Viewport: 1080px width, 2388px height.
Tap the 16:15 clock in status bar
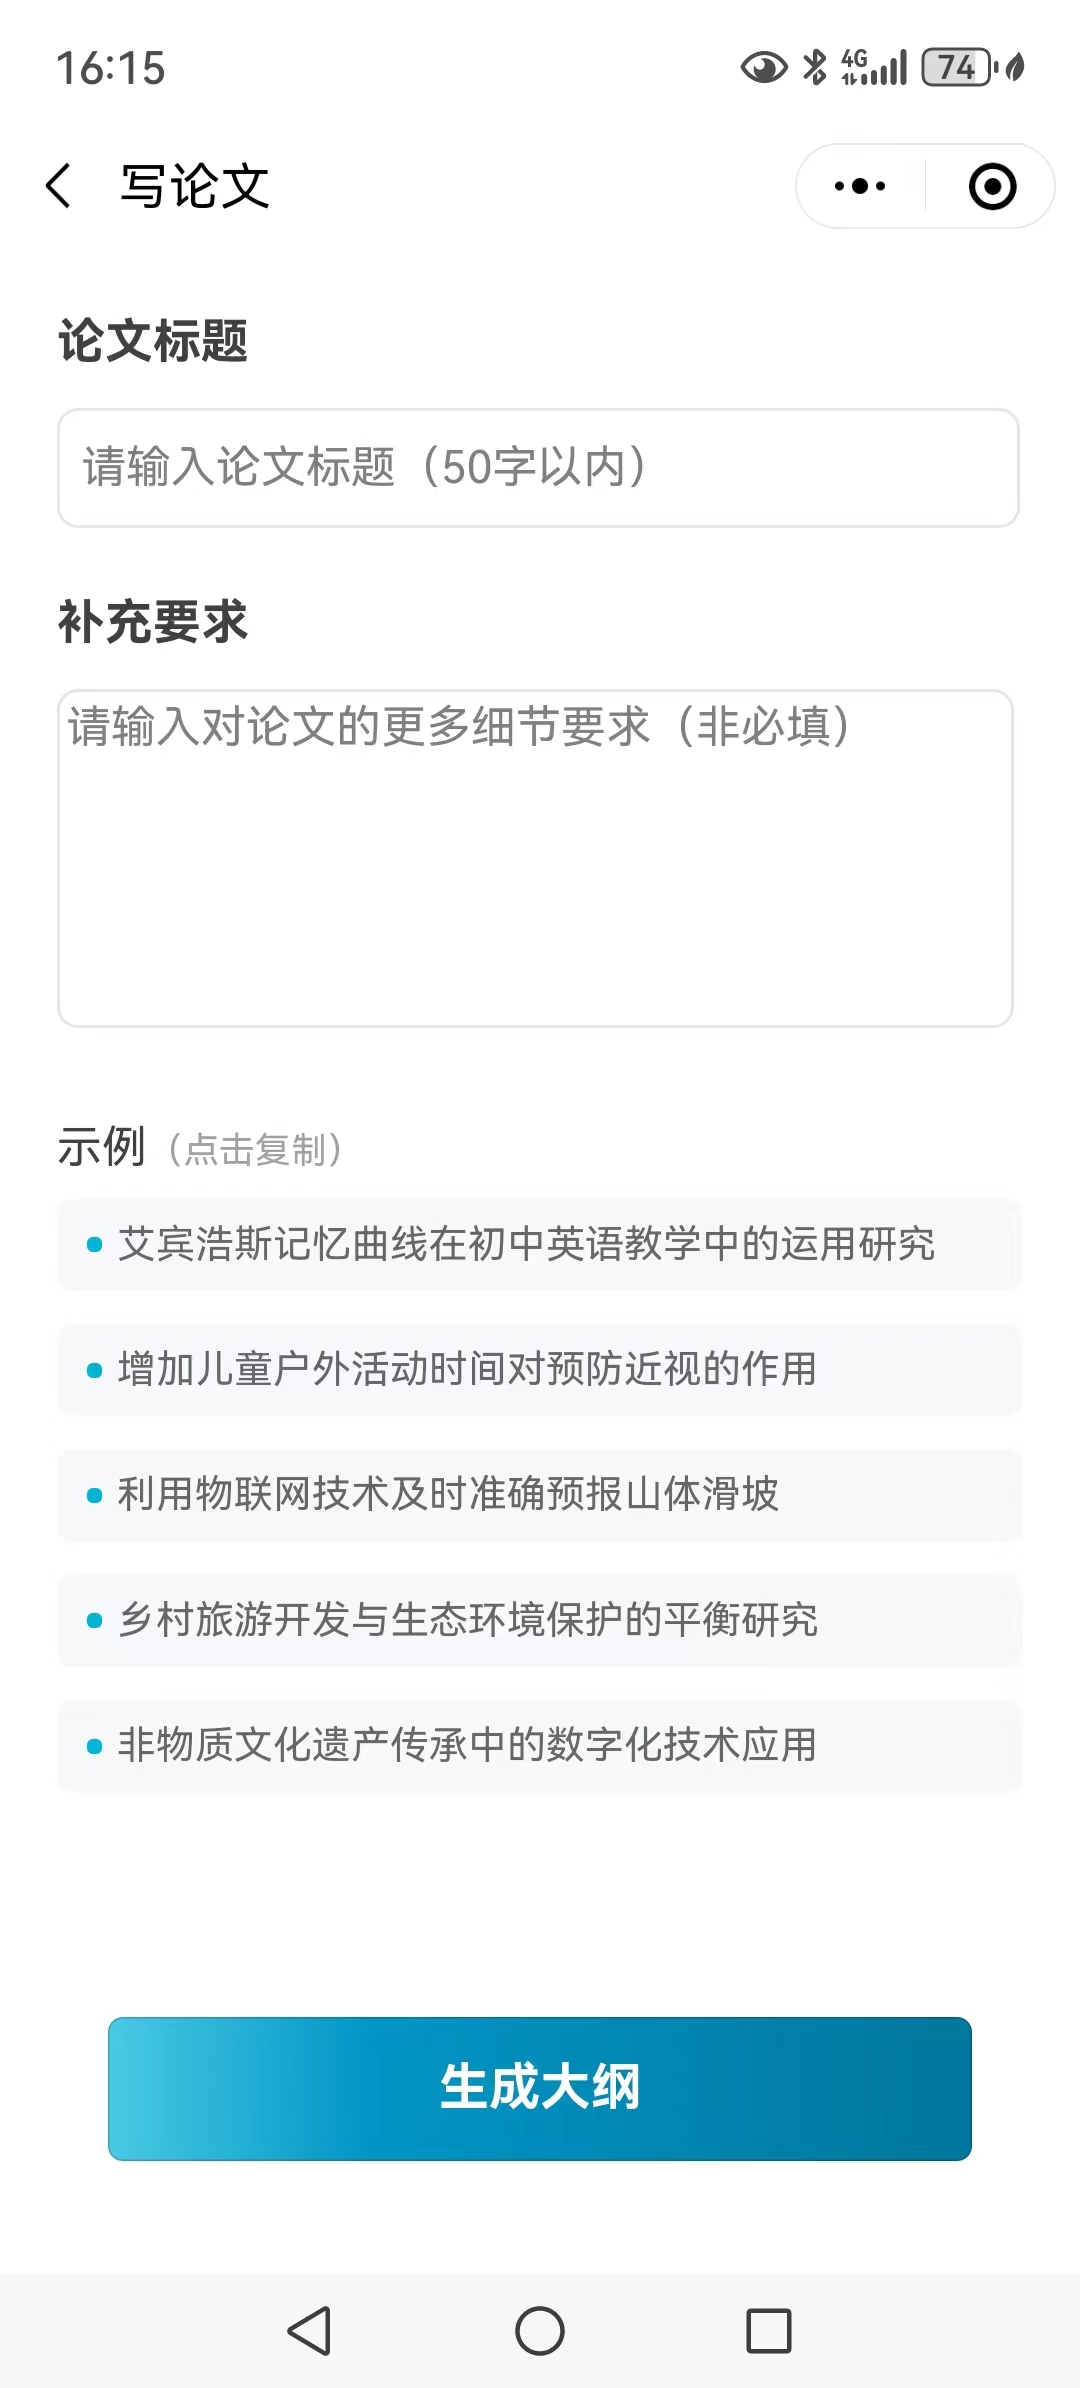pyautogui.click(x=110, y=68)
